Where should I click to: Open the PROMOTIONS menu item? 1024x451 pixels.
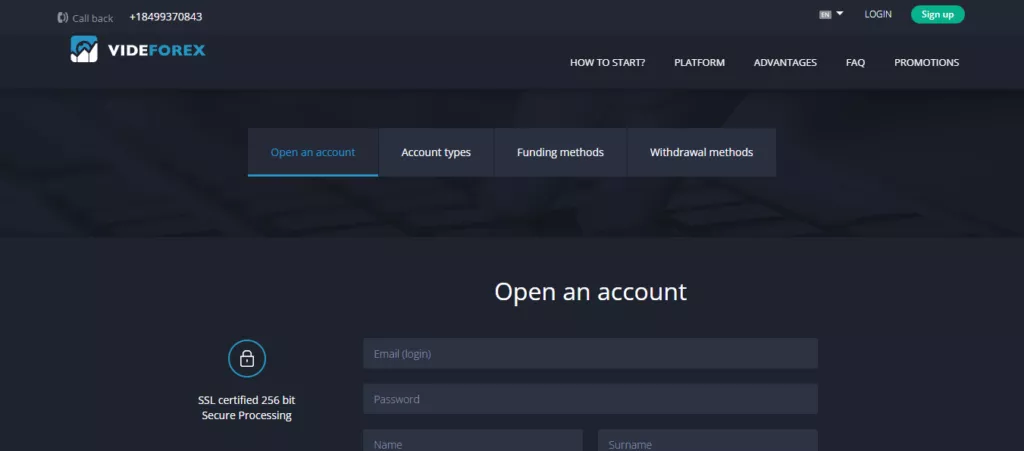pyautogui.click(x=927, y=63)
